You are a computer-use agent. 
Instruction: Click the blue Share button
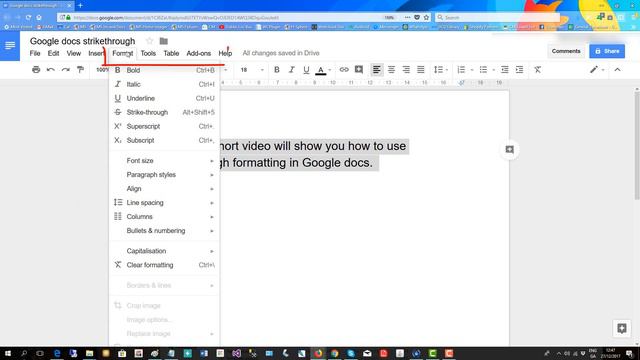[x=607, y=51]
